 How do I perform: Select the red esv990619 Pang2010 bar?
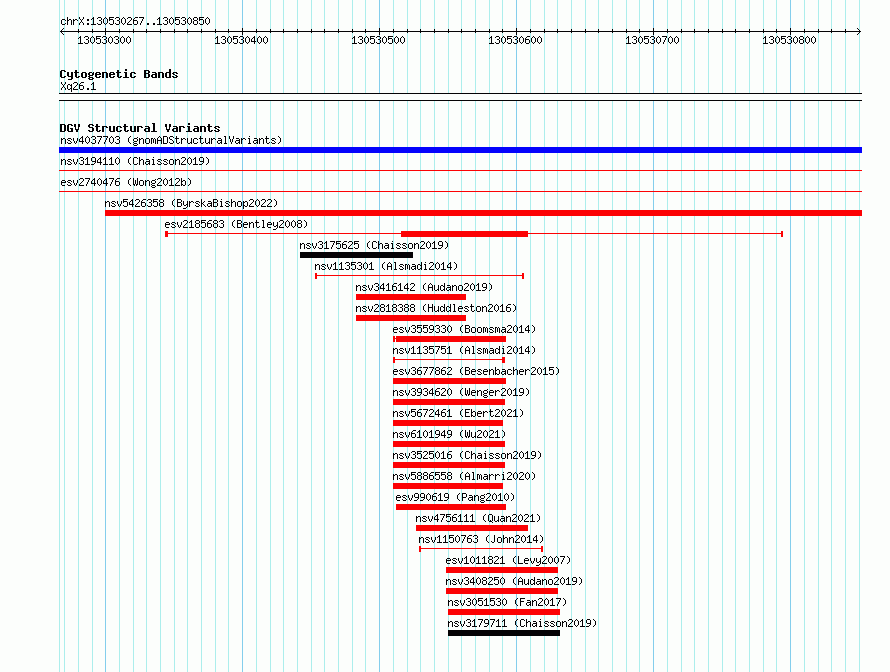(451, 507)
